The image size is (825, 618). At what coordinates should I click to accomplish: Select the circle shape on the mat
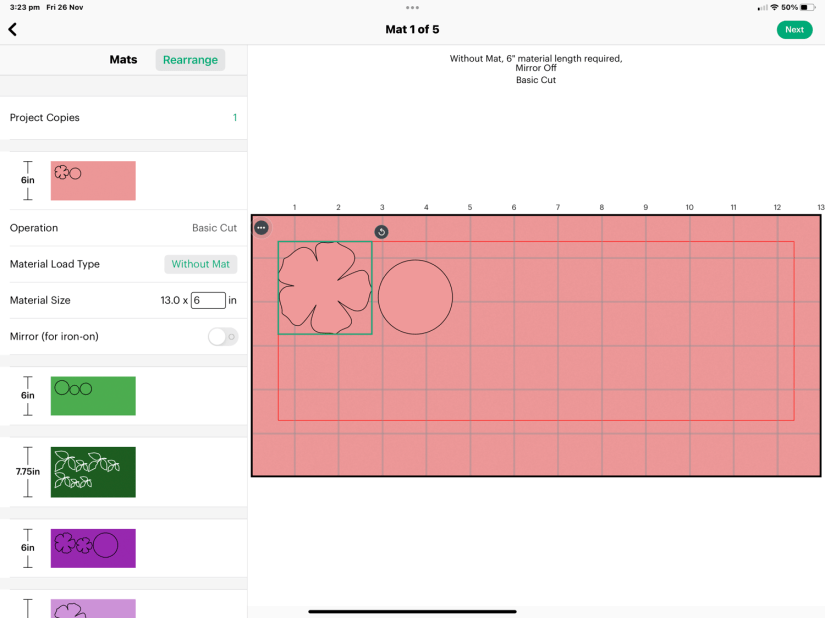pyautogui.click(x=415, y=297)
